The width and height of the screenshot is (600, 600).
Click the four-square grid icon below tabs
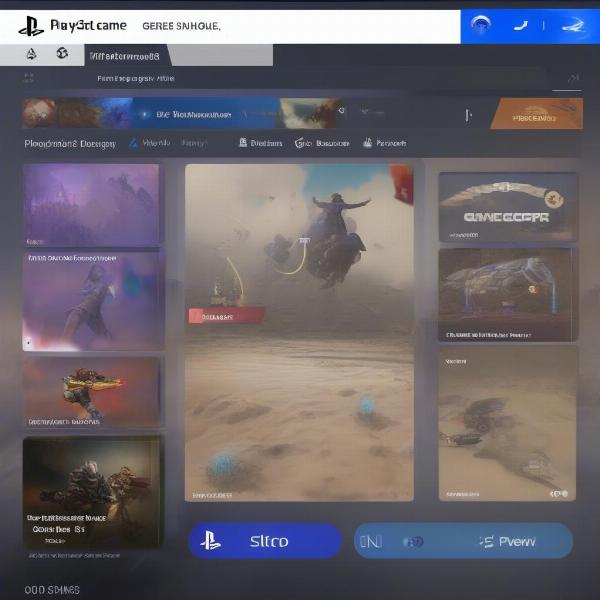[x=29, y=78]
